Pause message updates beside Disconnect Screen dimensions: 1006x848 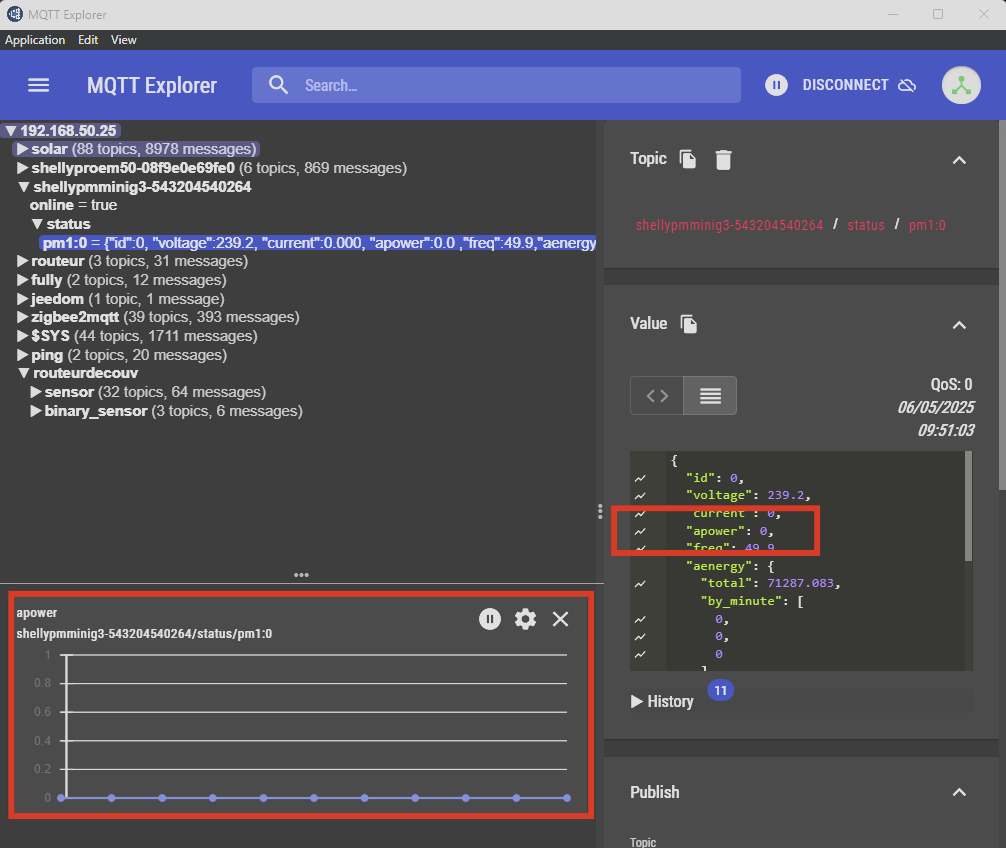(776, 85)
